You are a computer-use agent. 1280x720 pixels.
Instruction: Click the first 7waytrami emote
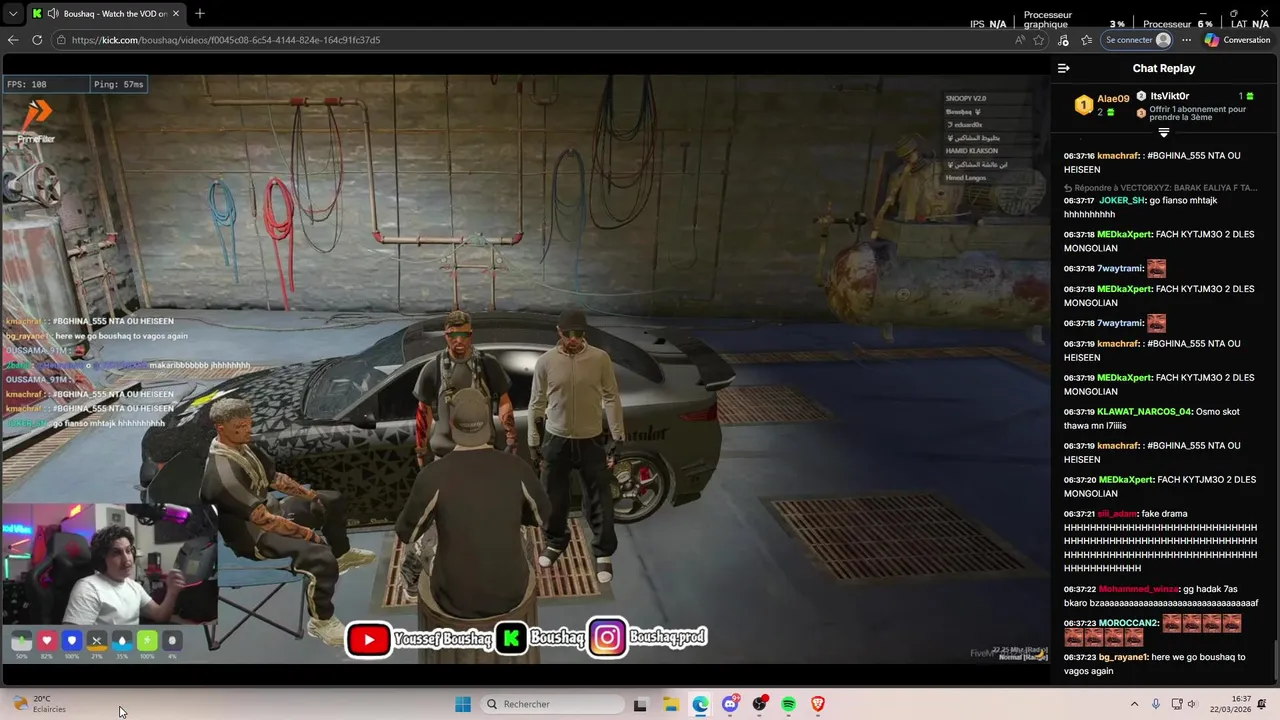(x=1156, y=268)
